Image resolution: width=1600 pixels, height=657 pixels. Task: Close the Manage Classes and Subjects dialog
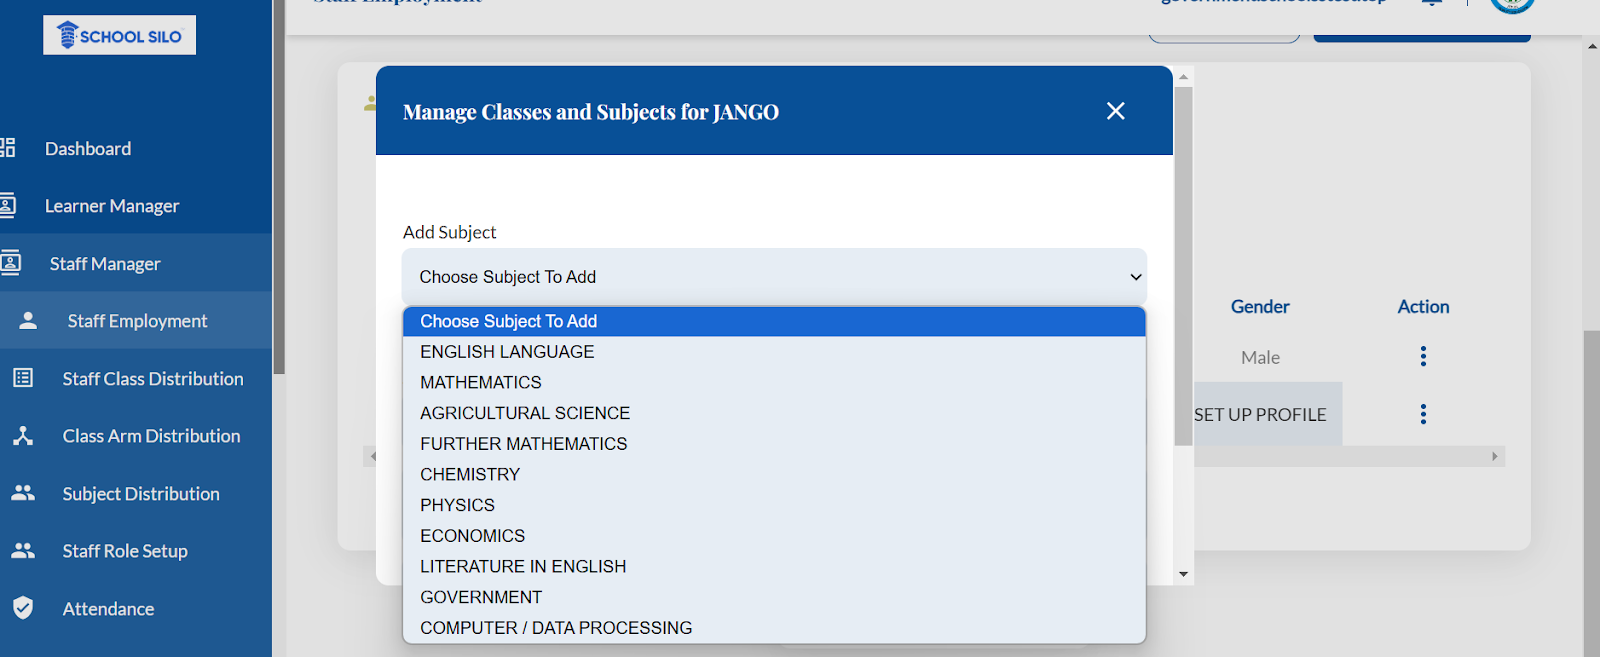tap(1116, 111)
